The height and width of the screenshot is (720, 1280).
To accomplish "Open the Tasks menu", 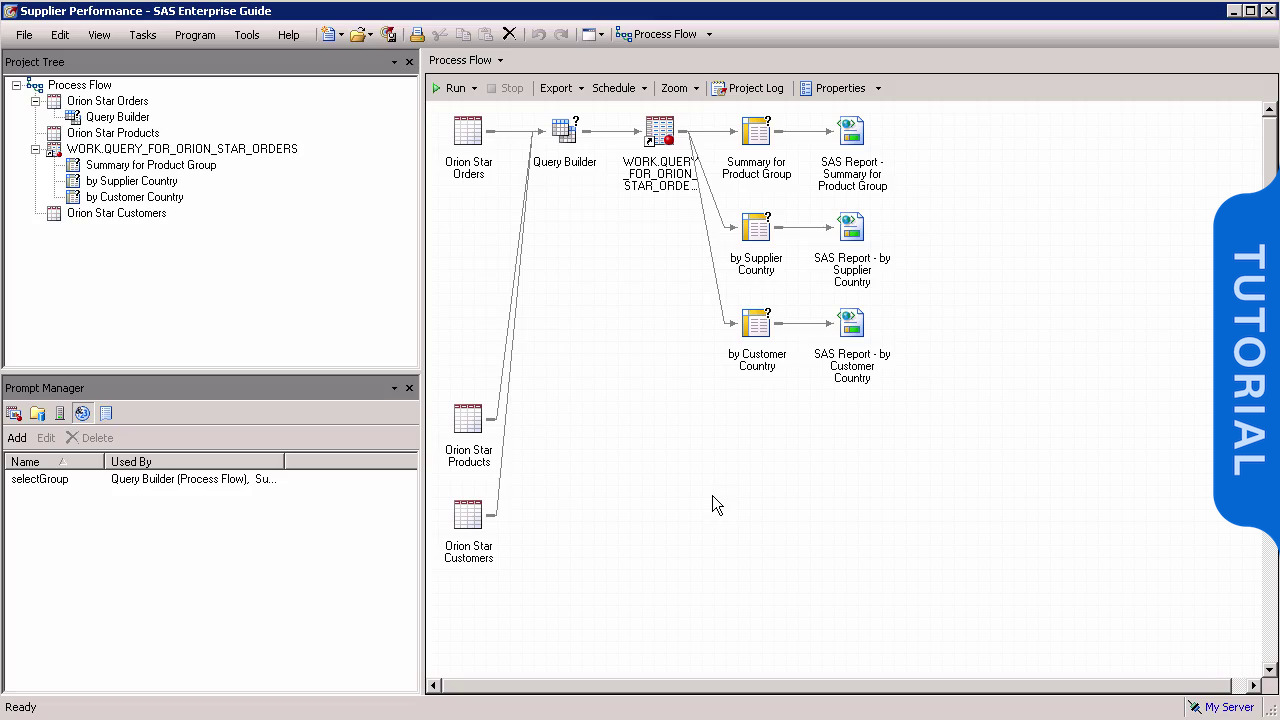I will coord(143,35).
